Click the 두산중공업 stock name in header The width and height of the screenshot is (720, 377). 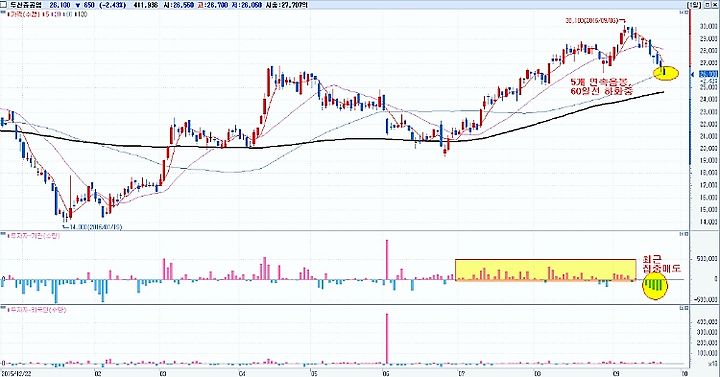click(x=27, y=5)
